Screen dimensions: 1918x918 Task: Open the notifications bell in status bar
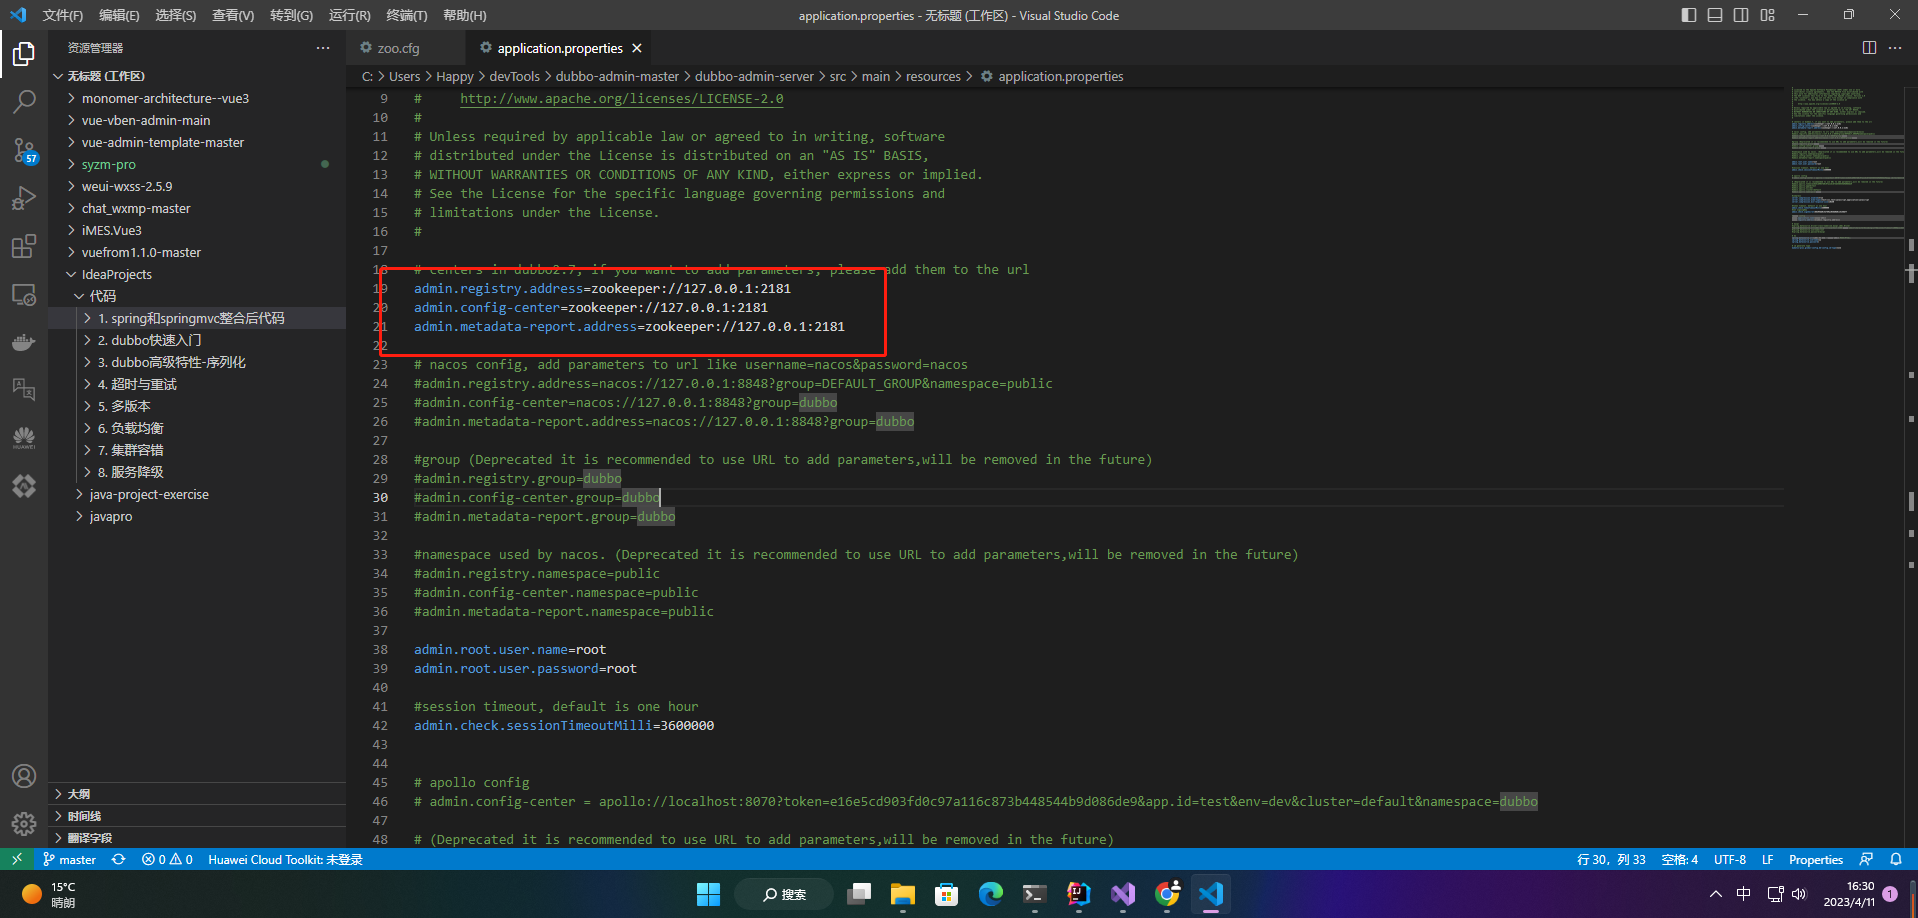click(1895, 860)
